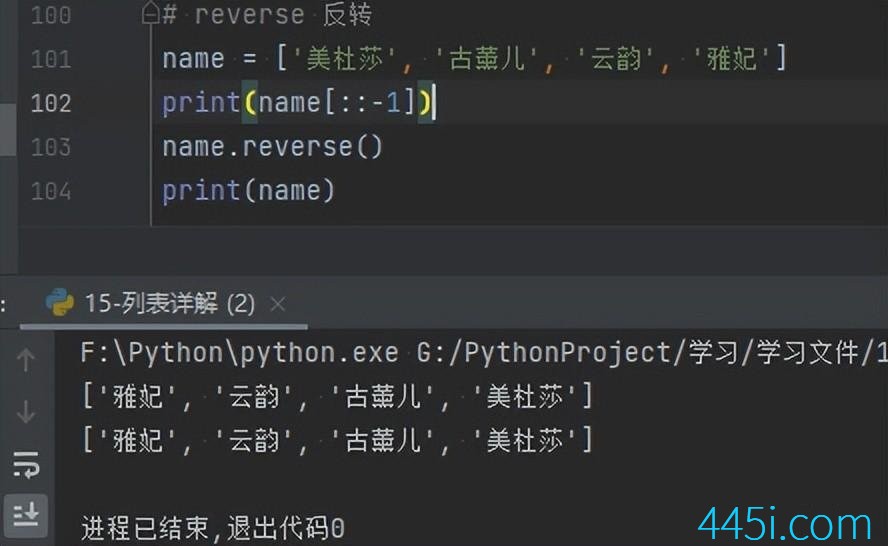This screenshot has height=546, width=888.
Task: Collapse the code fold marker at line 100
Action: tap(150, 13)
